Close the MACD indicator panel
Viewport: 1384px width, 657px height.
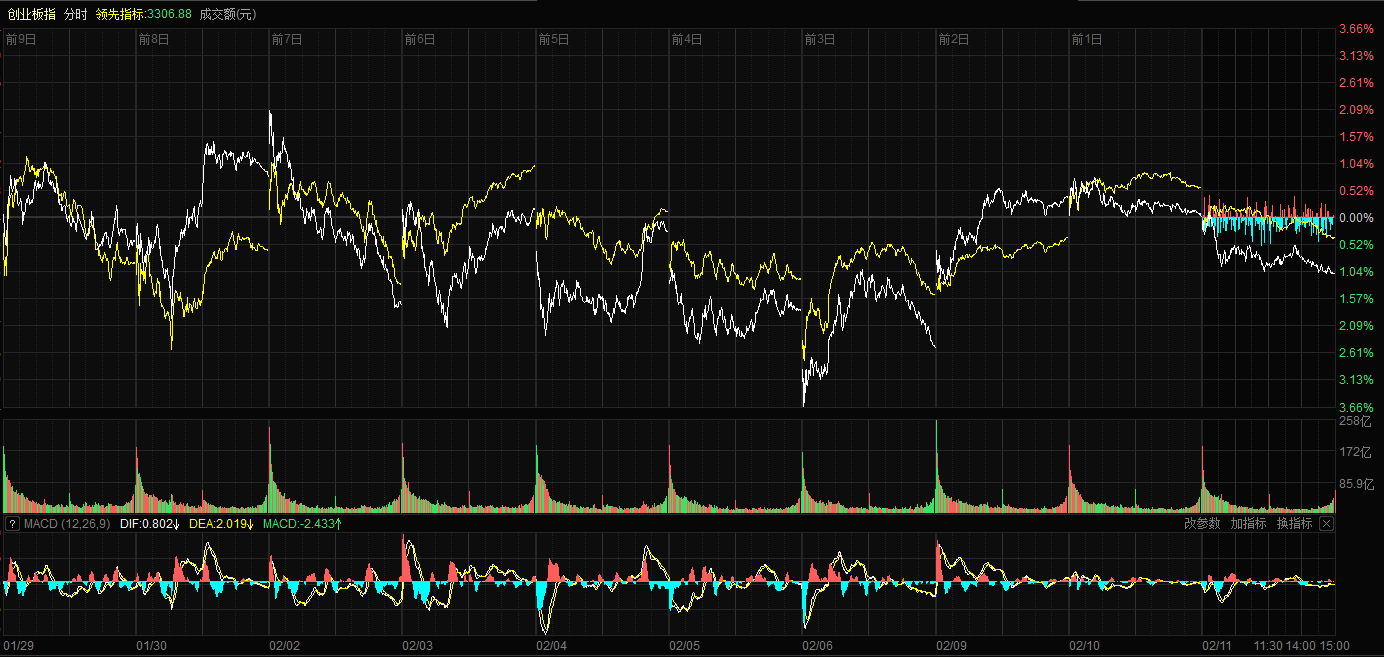(x=1326, y=523)
